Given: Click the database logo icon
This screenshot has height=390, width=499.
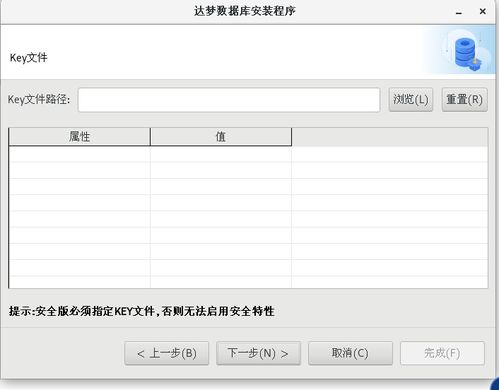Looking at the screenshot, I should pyautogui.click(x=467, y=53).
